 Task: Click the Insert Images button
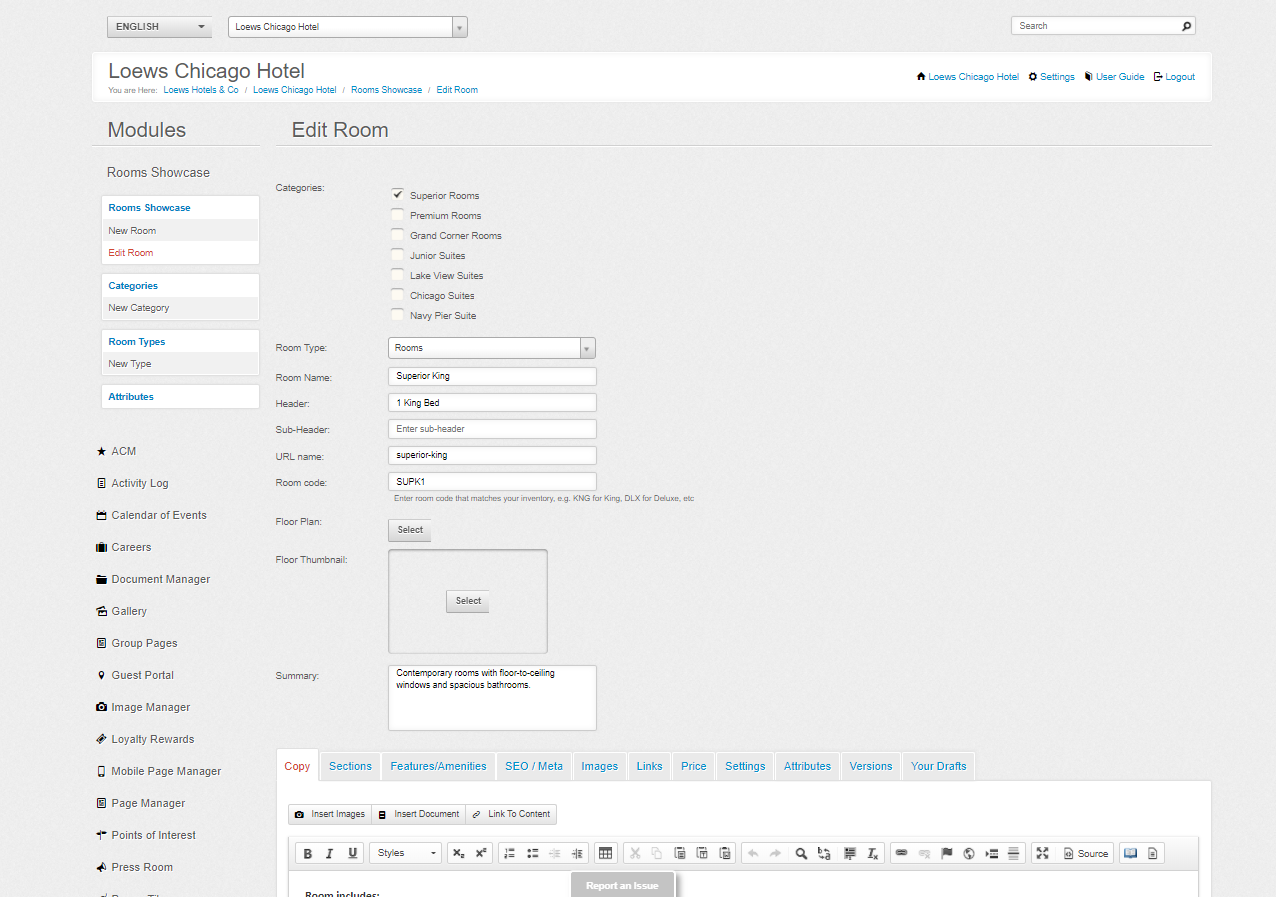pyautogui.click(x=330, y=814)
